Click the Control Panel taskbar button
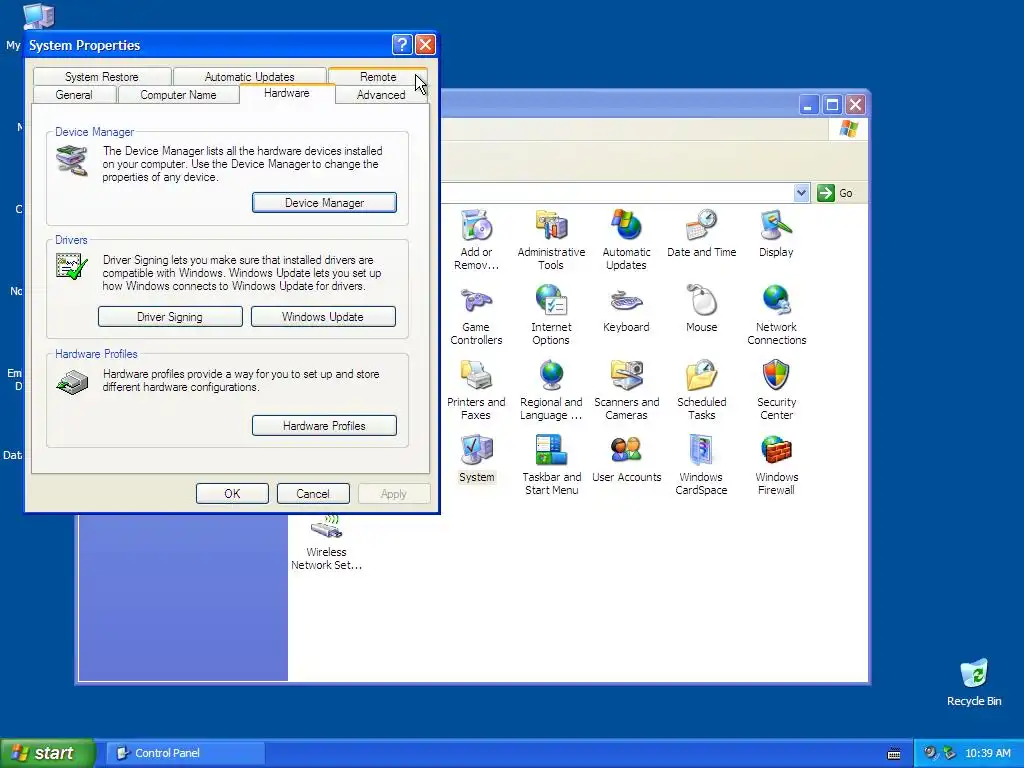1024x768 pixels. (185, 753)
